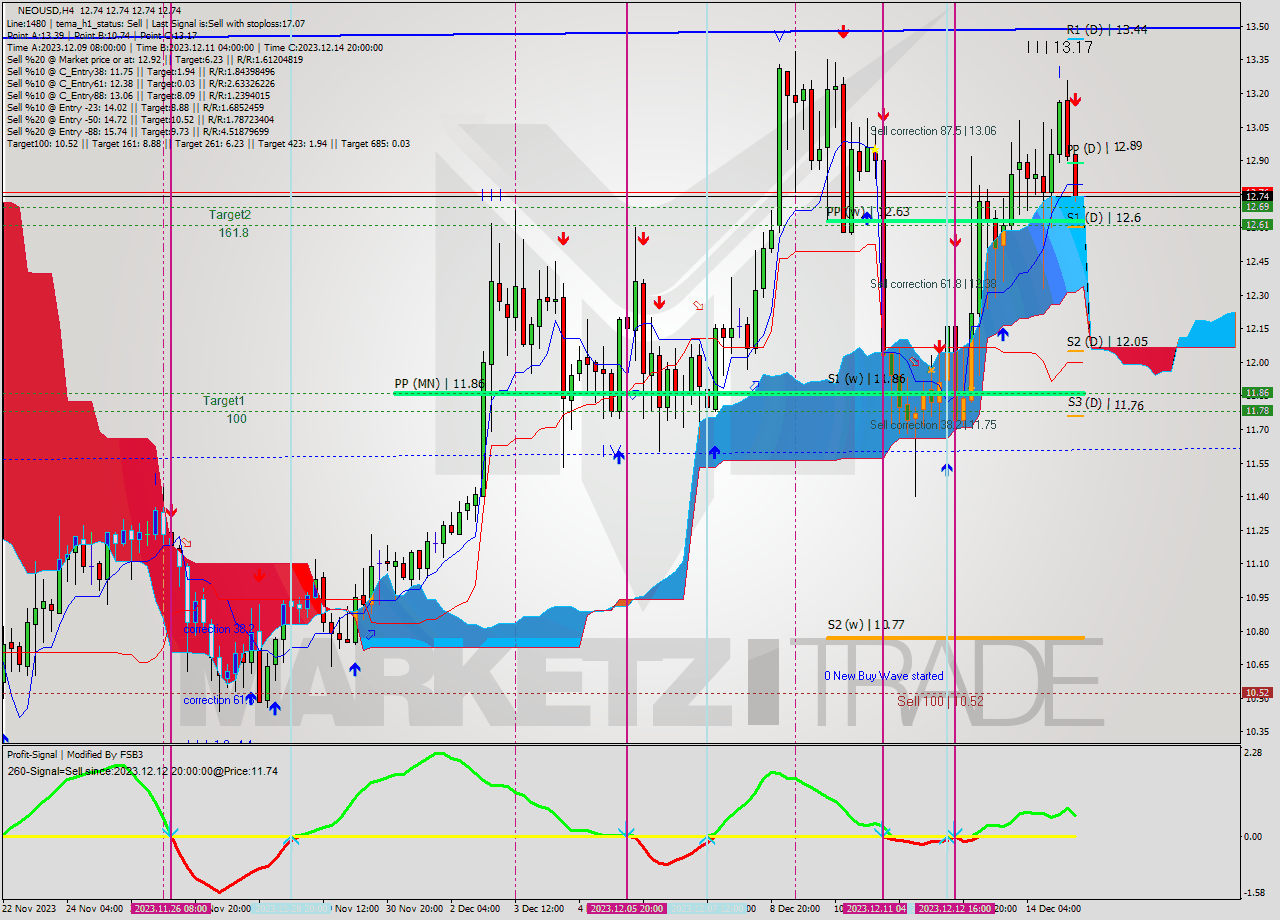Select the PP (MN) | 11.86 pivot label

(x=439, y=383)
